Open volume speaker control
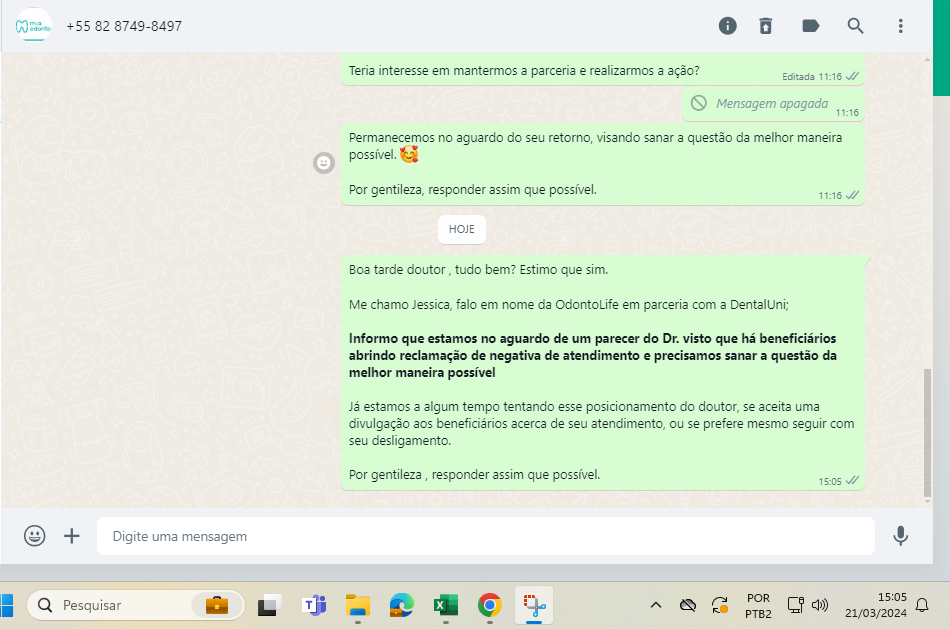Image resolution: width=950 pixels, height=629 pixels. (x=820, y=605)
